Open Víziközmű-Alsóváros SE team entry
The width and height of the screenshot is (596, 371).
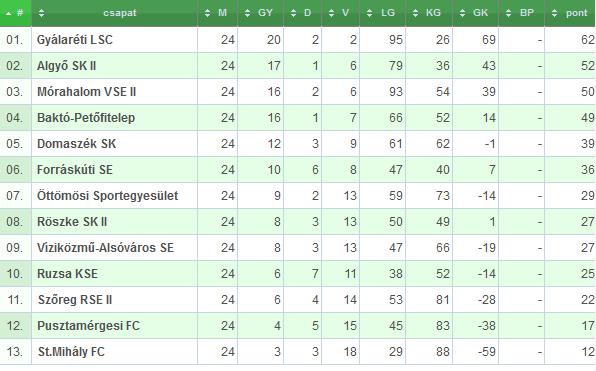105,248
